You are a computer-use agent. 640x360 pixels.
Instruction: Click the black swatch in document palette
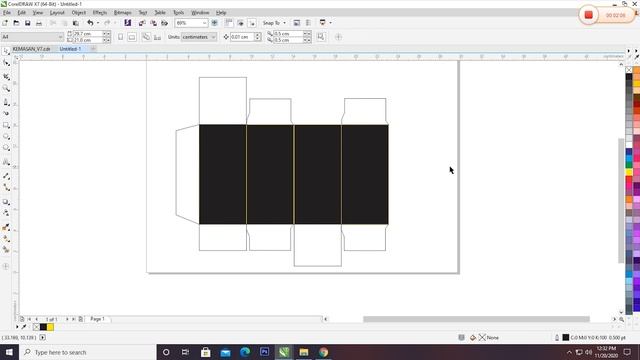pos(43,327)
